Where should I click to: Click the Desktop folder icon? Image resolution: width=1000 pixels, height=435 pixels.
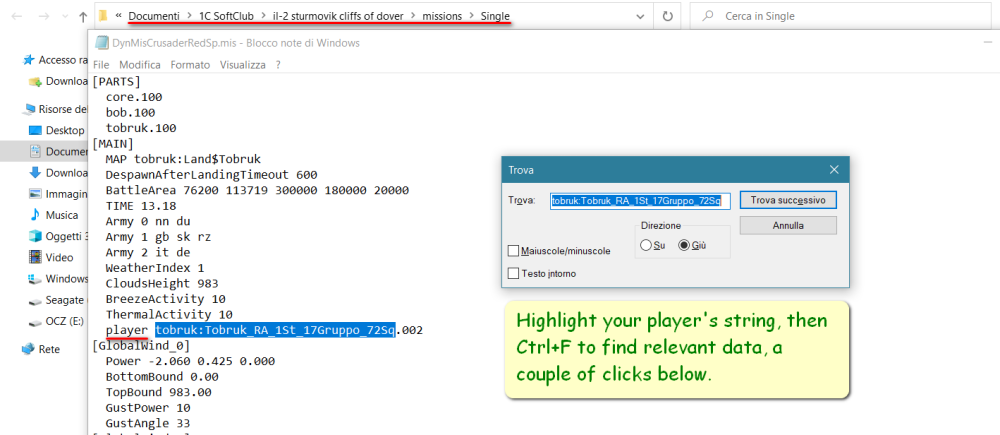35,130
